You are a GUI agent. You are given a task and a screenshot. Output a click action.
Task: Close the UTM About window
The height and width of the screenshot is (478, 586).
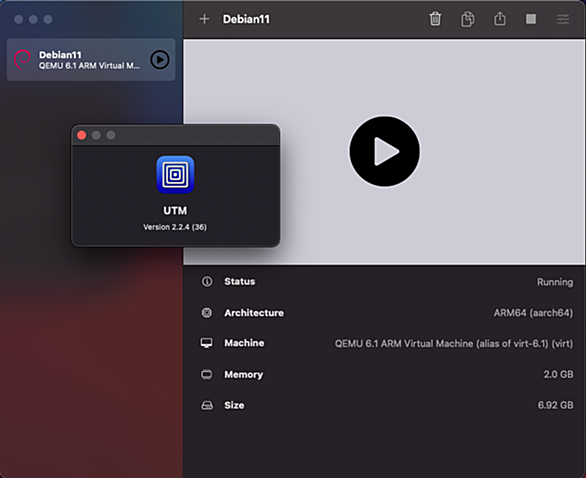tap(81, 135)
